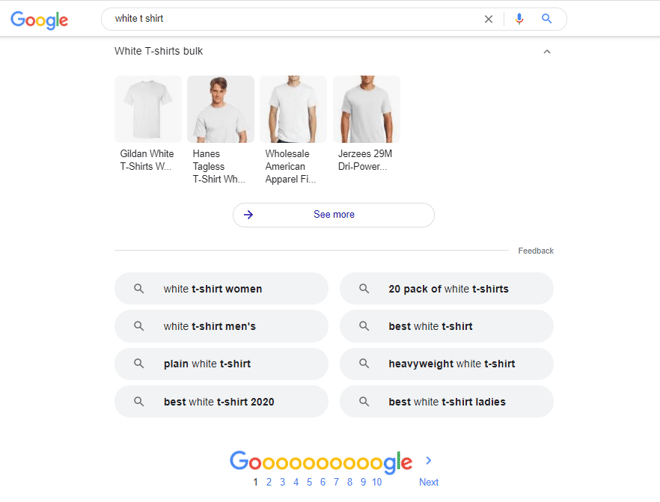Click next-page chevron beside Gooooogle logo
The width and height of the screenshot is (660, 502).
coord(428,460)
